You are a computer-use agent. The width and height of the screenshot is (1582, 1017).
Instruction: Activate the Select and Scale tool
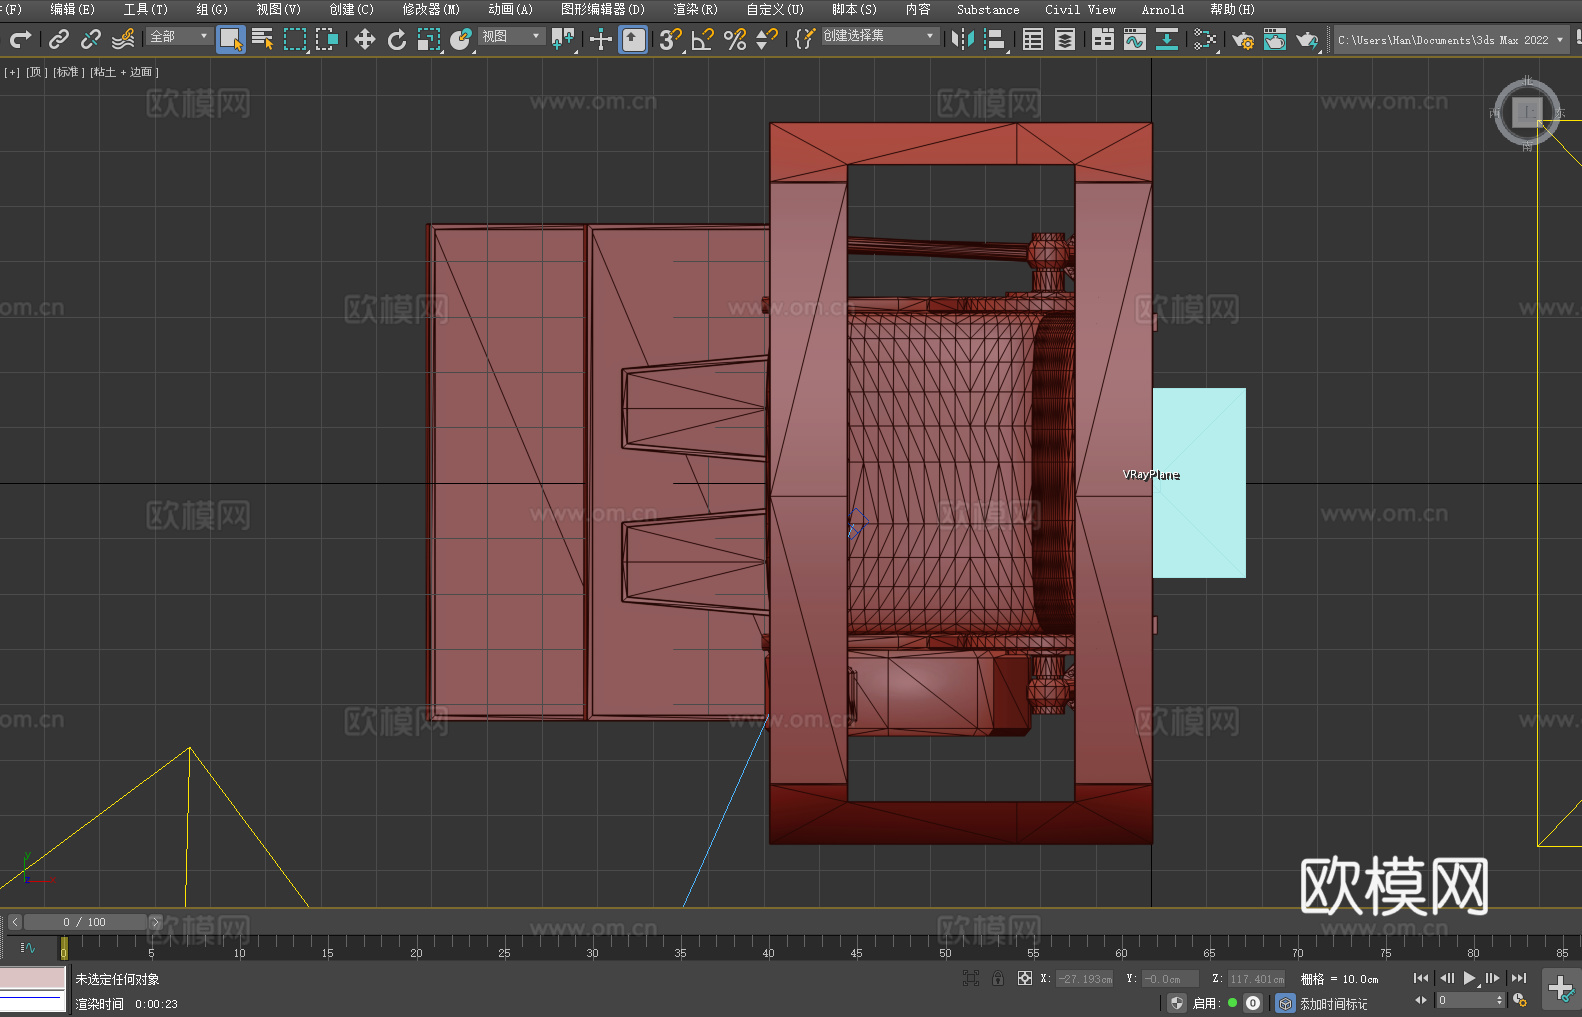(429, 39)
